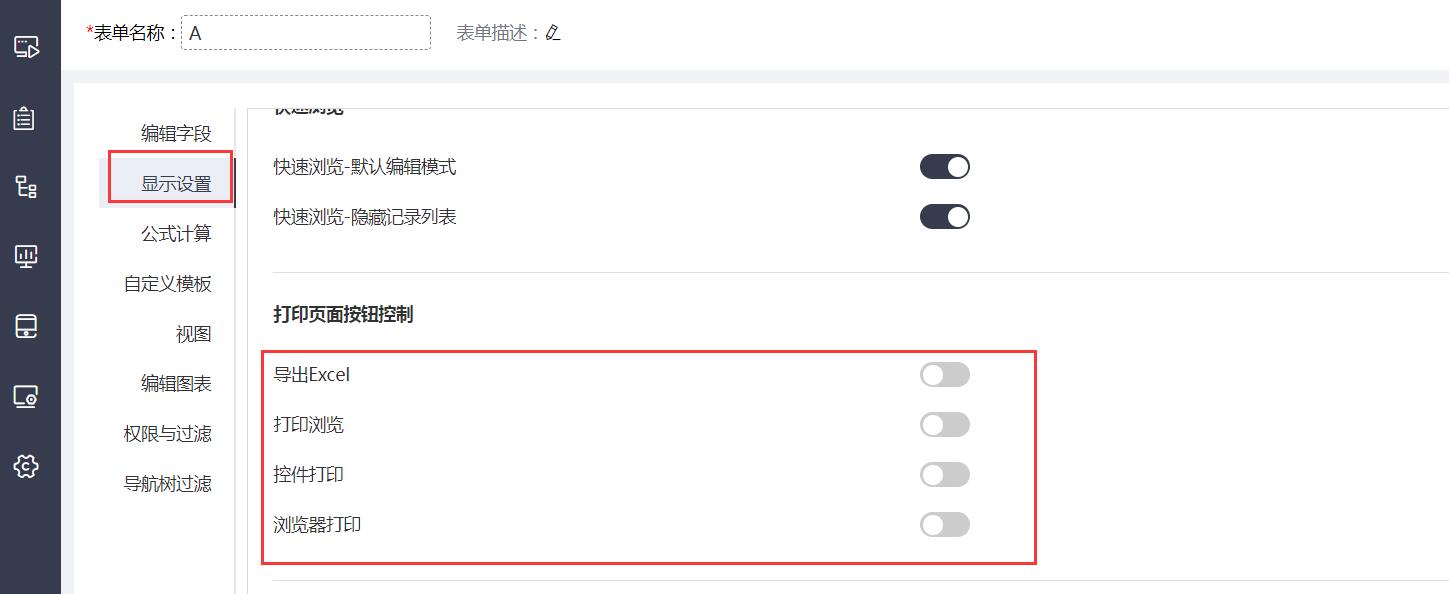Enable the 导出Excel toggle
The image size is (1449, 594).
(945, 375)
